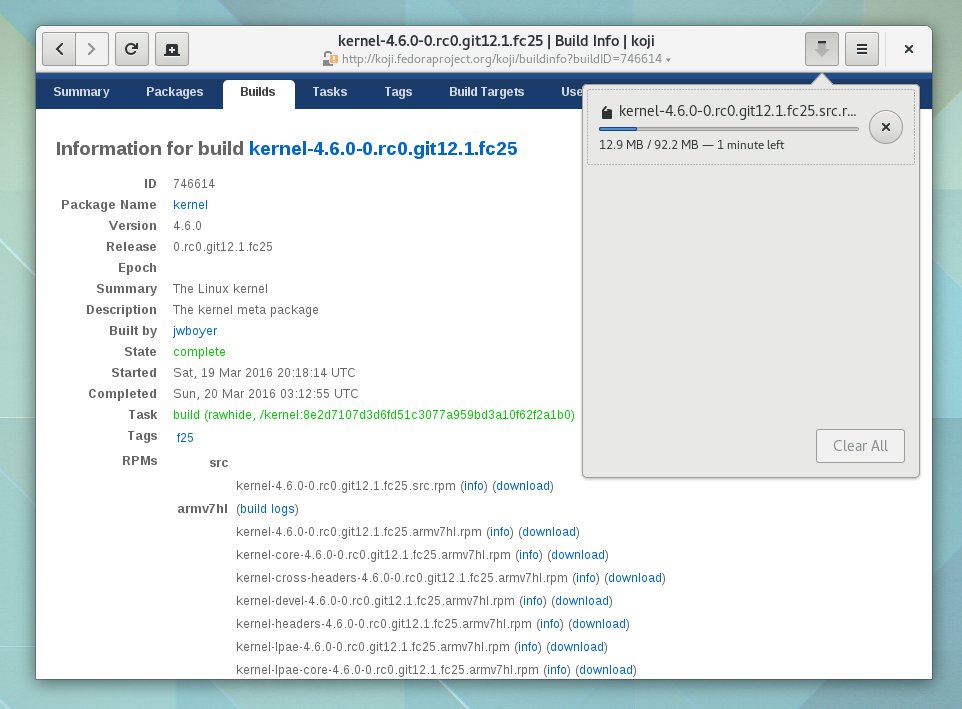Click the download progress bar
The width and height of the screenshot is (962, 709).
(728, 128)
